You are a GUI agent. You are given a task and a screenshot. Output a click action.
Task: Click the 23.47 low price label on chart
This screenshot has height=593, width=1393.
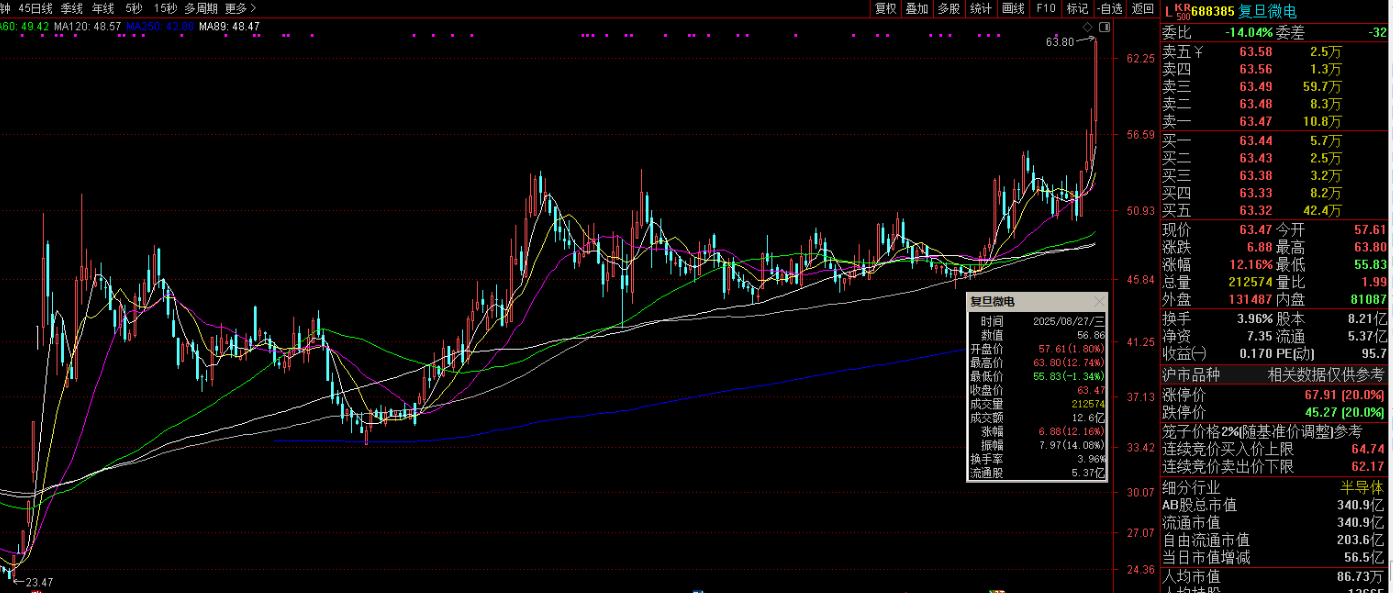[x=40, y=582]
